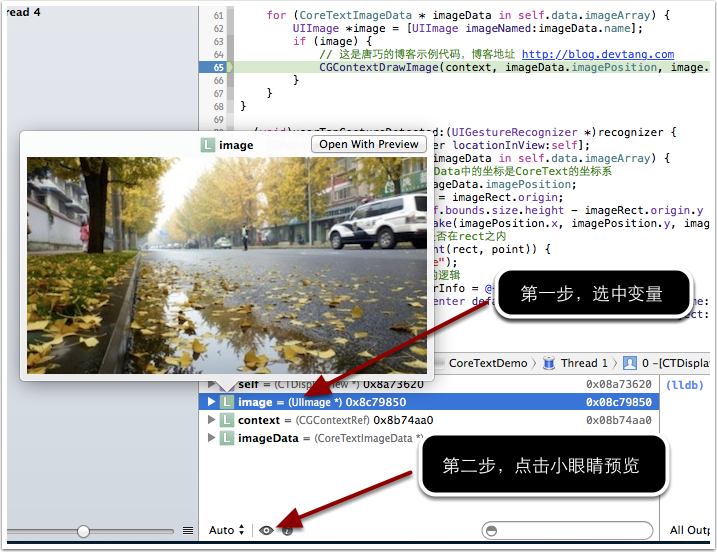
Task: Click the list icon beside the slider
Action: pyautogui.click(x=188, y=530)
